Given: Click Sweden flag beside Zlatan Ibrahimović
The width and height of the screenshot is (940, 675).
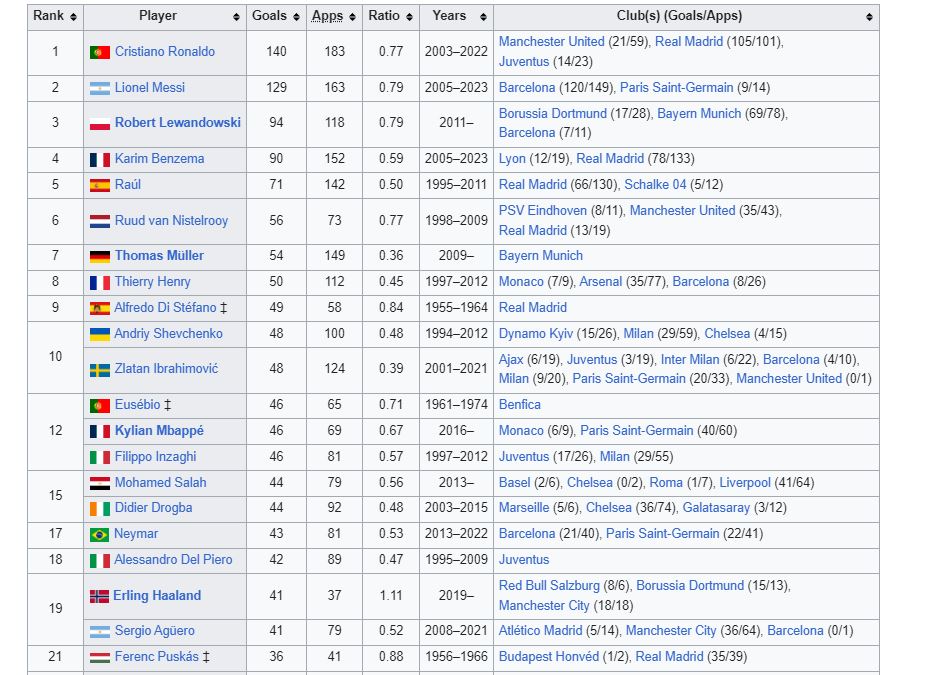Looking at the screenshot, I should click(100, 370).
